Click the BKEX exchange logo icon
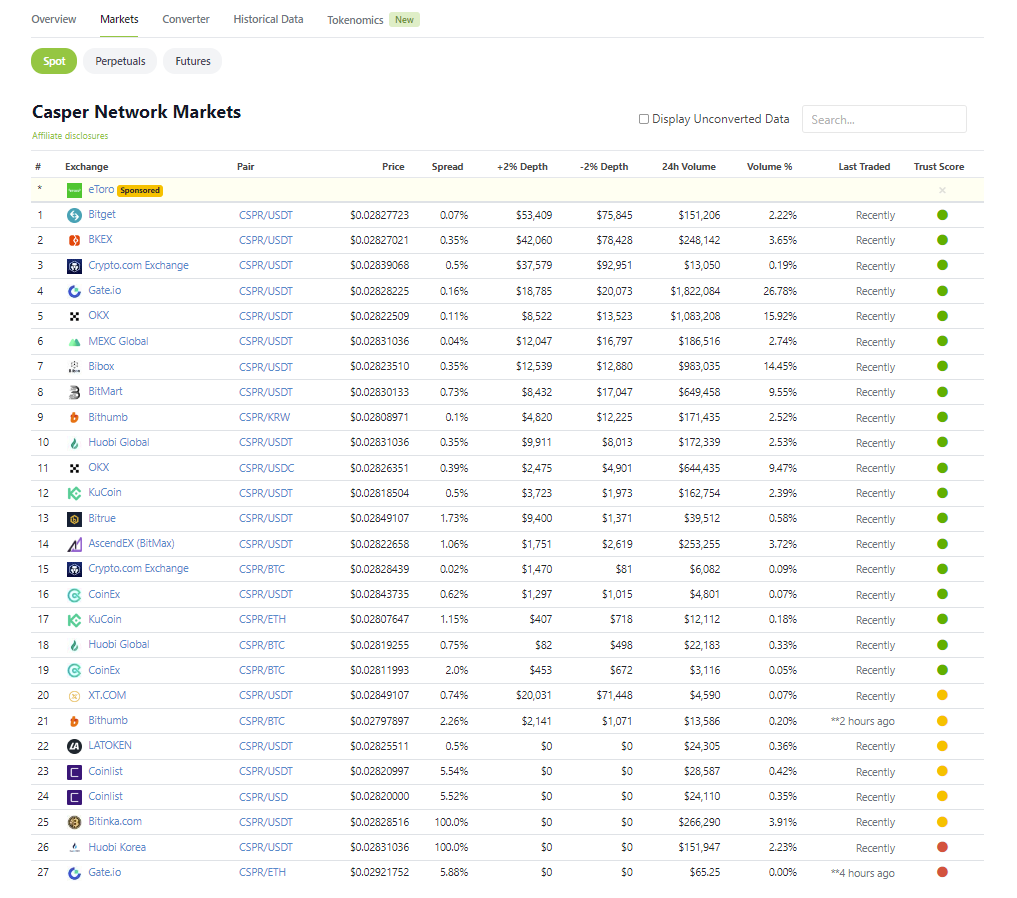 point(74,240)
